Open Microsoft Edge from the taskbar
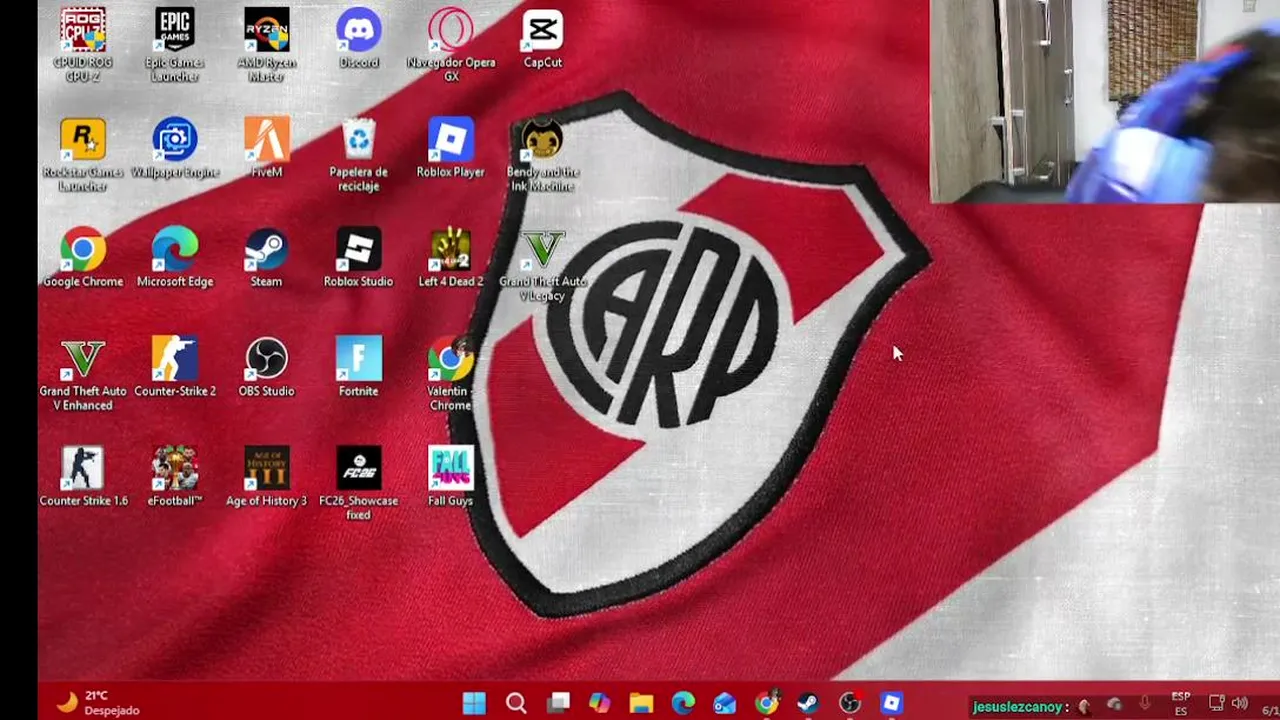 click(683, 703)
